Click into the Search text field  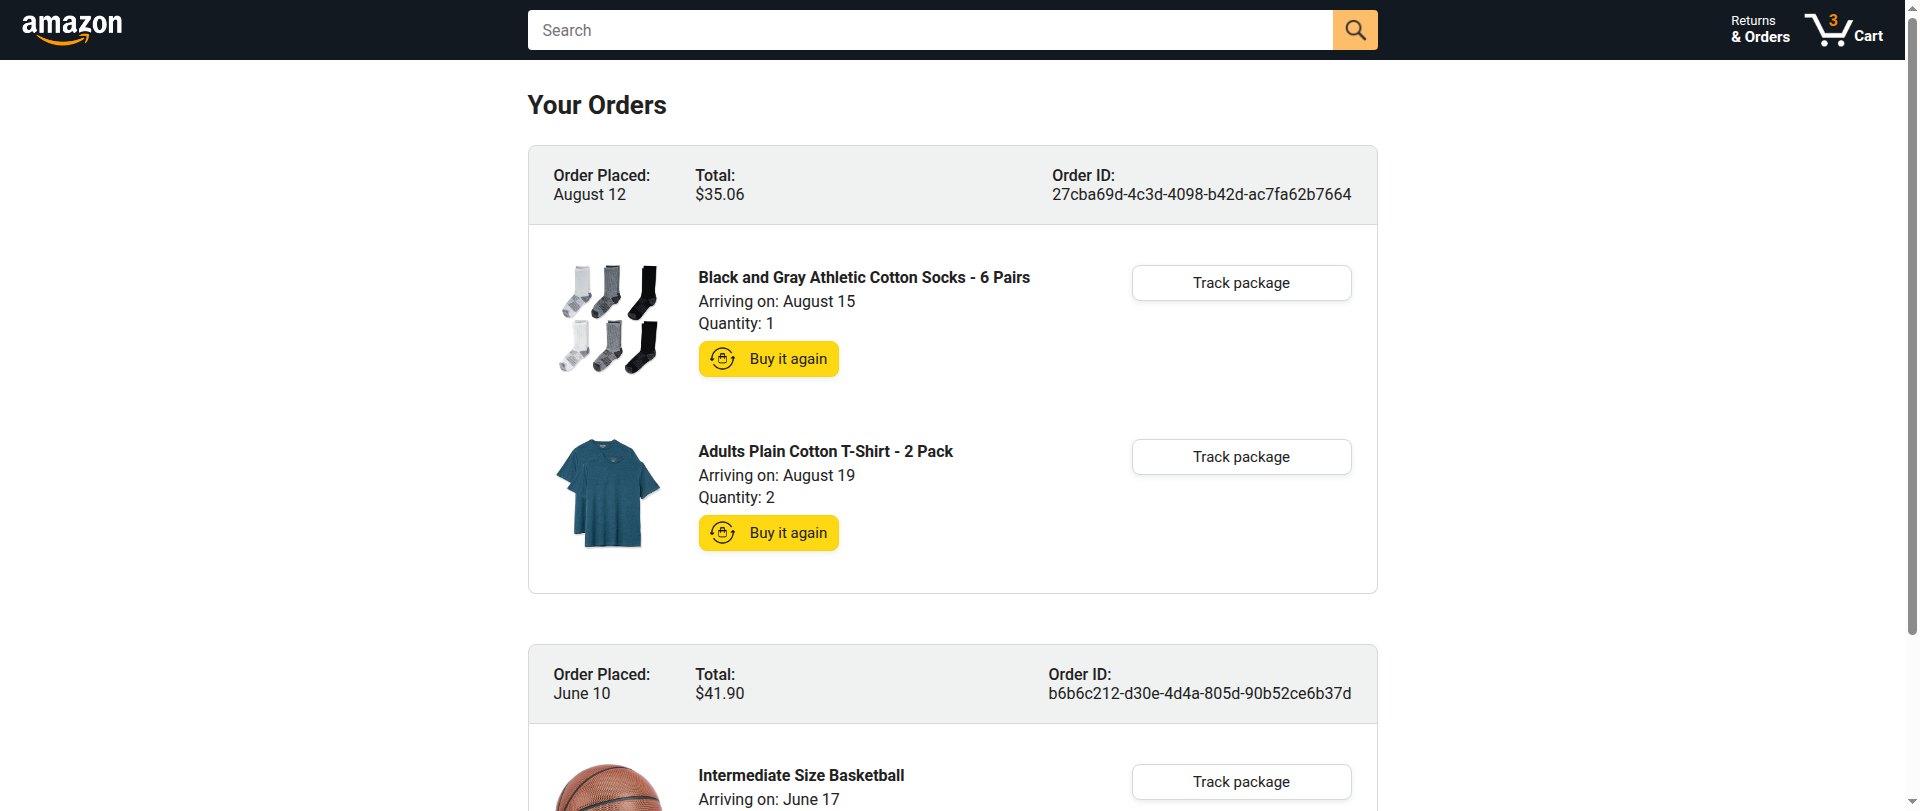(930, 30)
